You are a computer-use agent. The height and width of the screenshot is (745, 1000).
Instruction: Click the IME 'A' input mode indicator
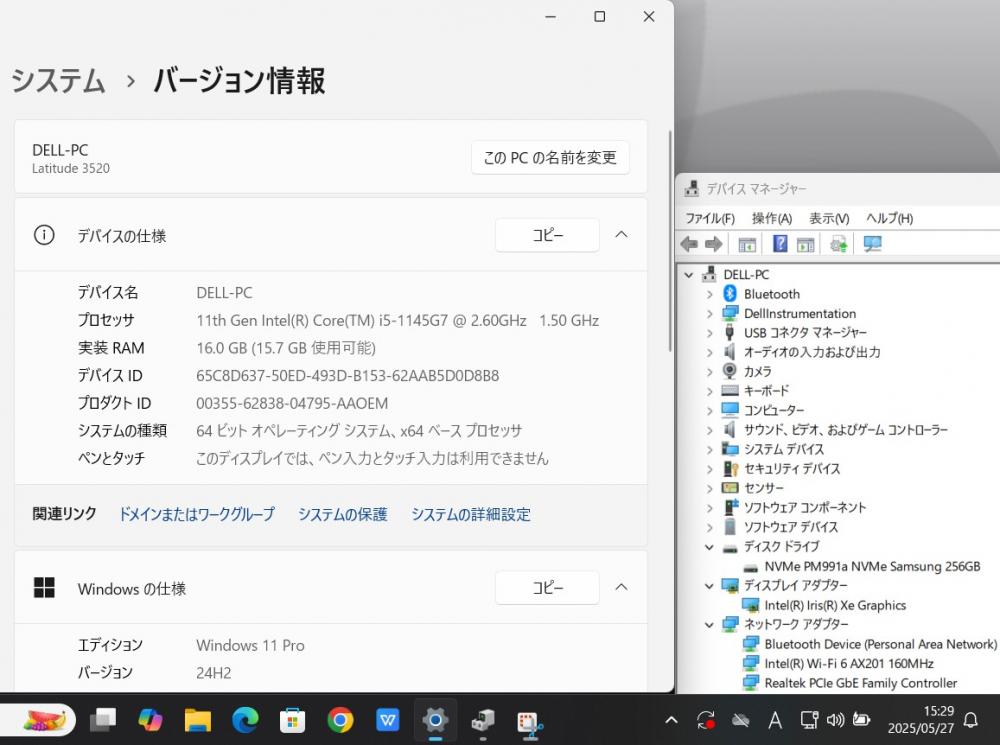[x=775, y=720]
